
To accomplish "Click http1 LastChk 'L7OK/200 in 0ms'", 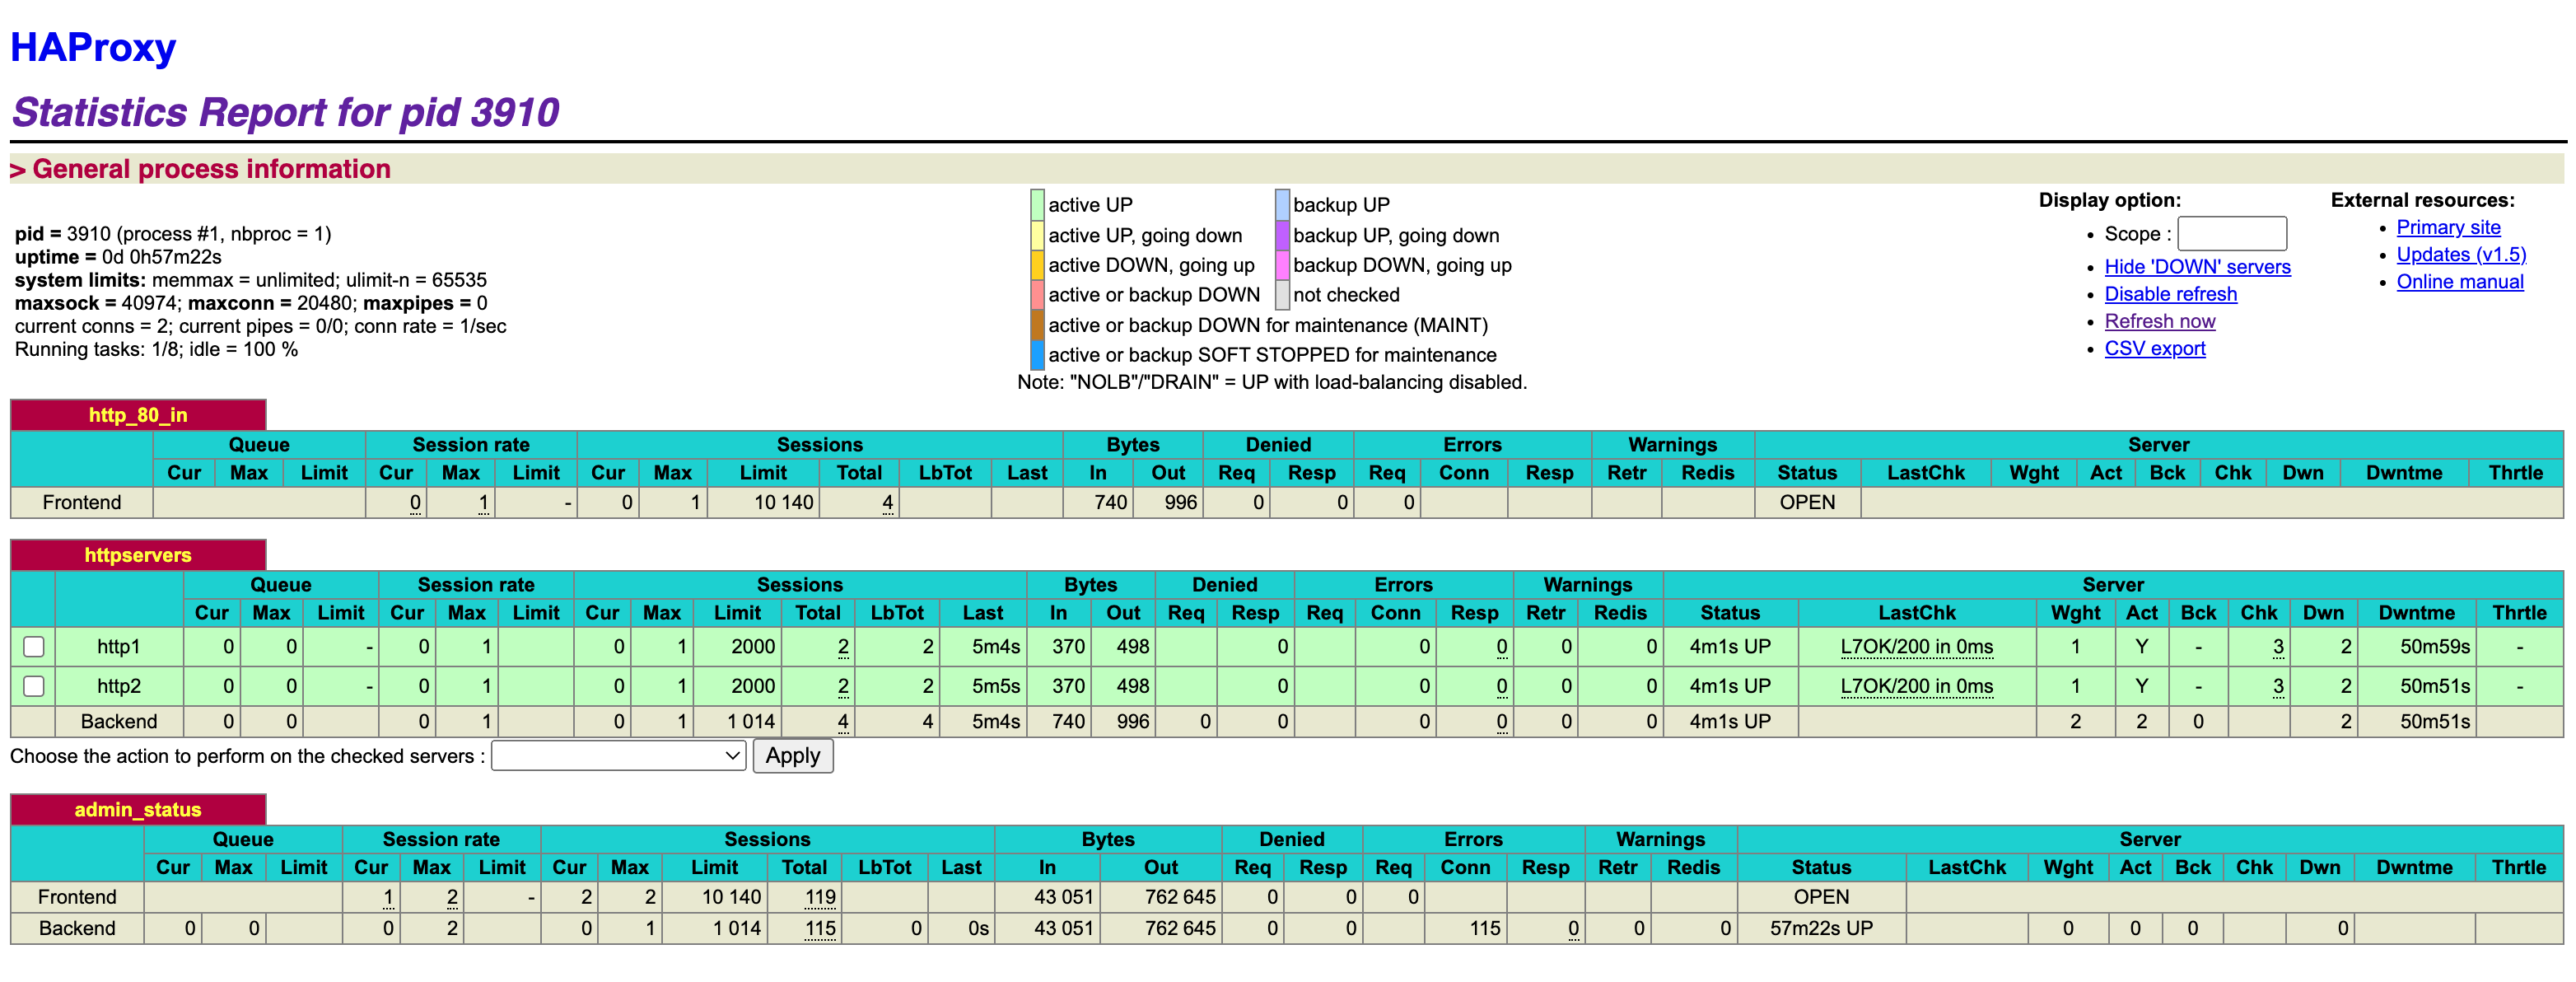I will [x=1916, y=647].
